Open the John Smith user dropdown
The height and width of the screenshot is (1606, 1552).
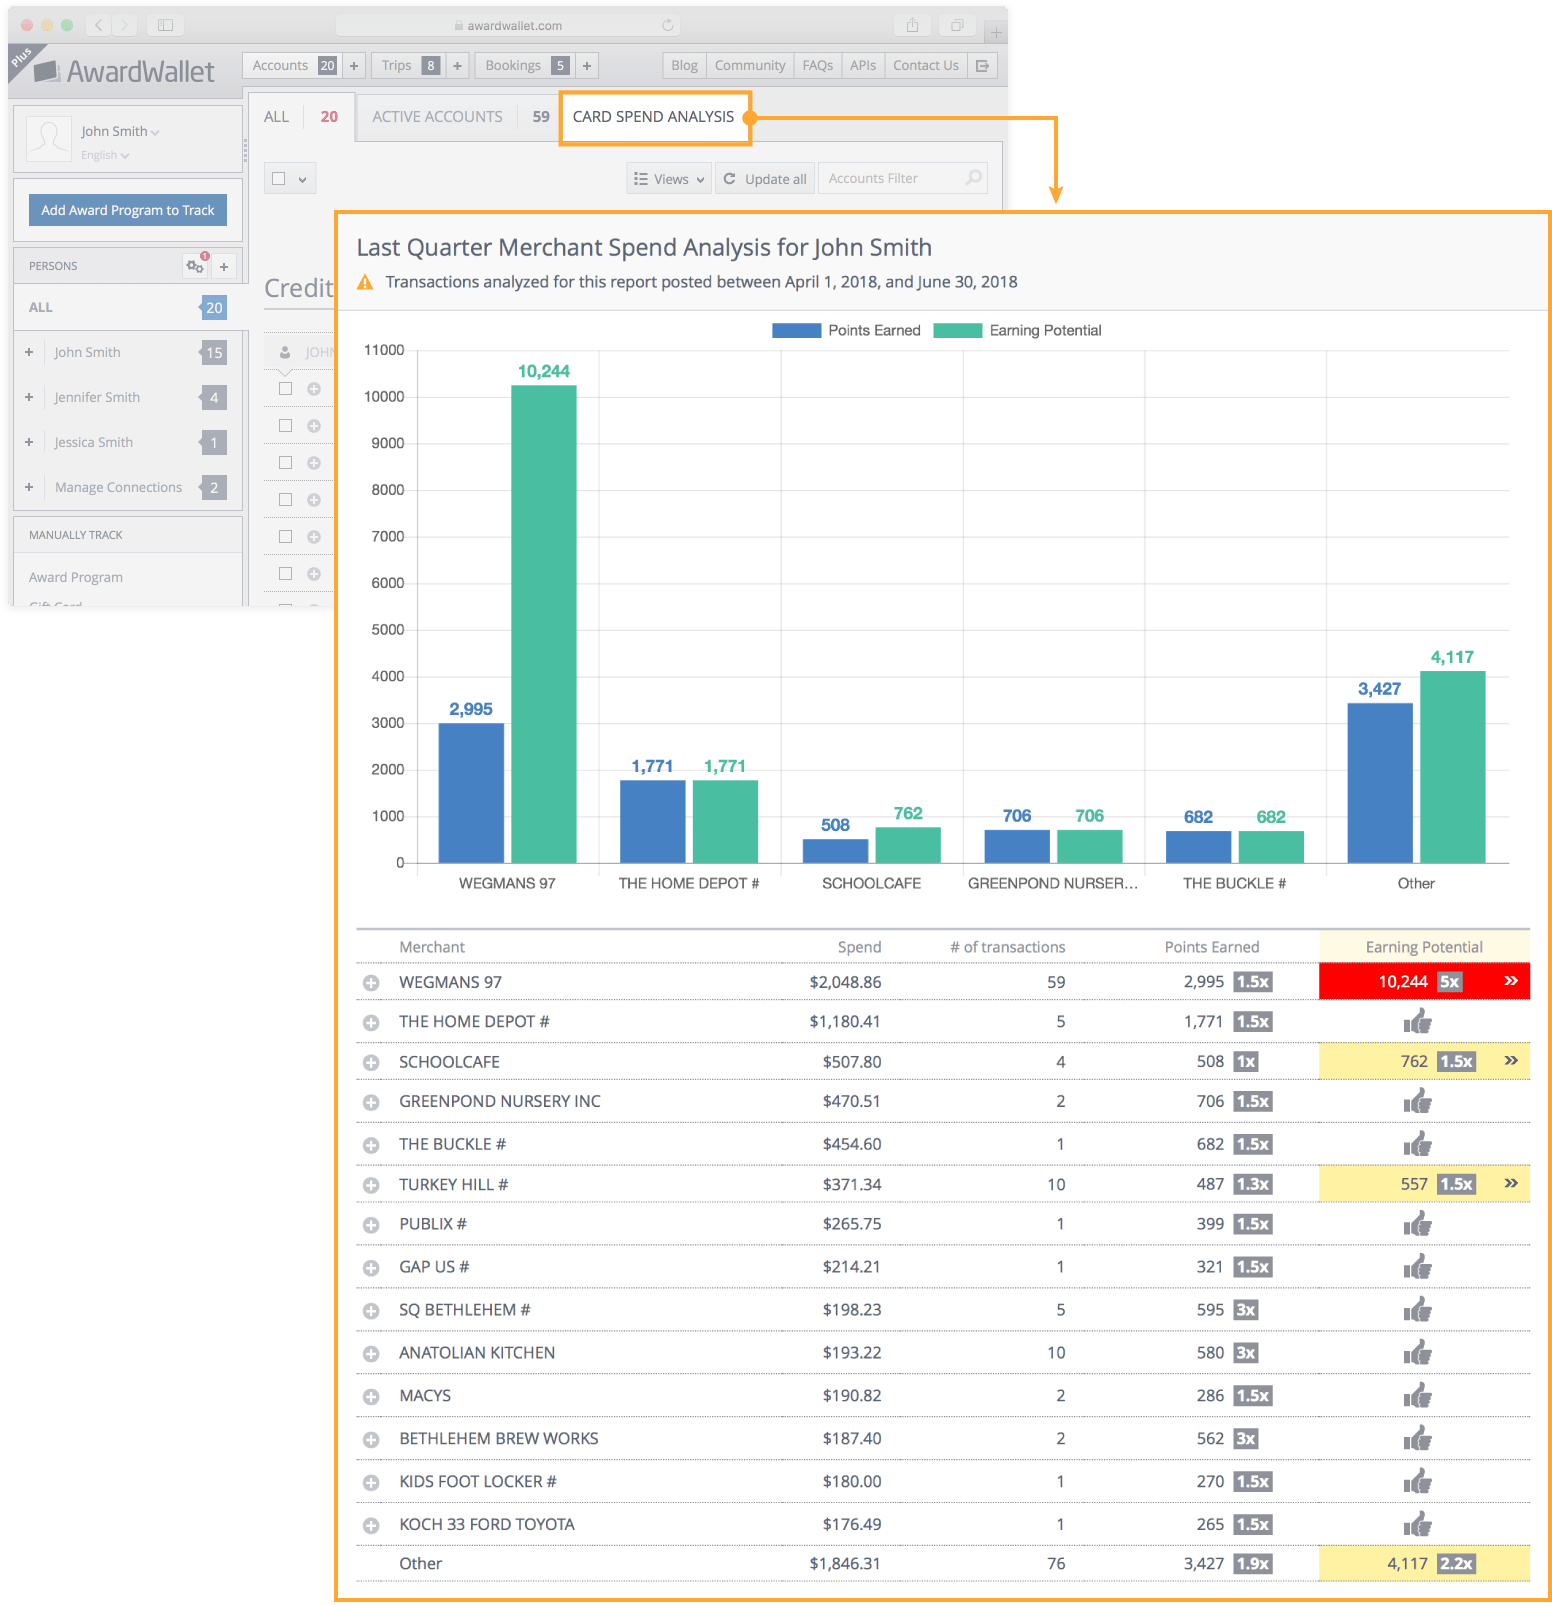pos(120,131)
